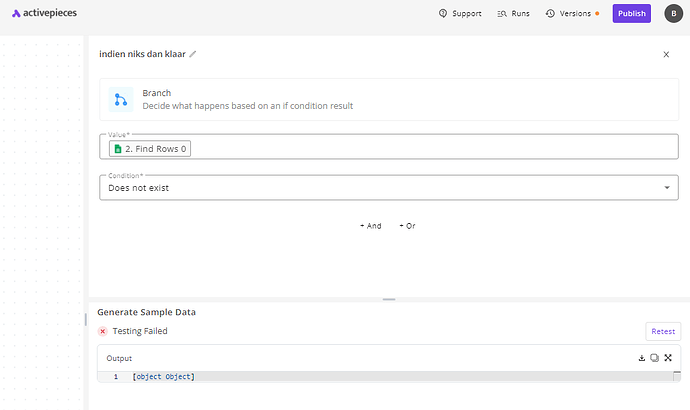The image size is (690, 410).
Task: Click the 'indien niks dan klaar' title
Action: pyautogui.click(x=142, y=54)
